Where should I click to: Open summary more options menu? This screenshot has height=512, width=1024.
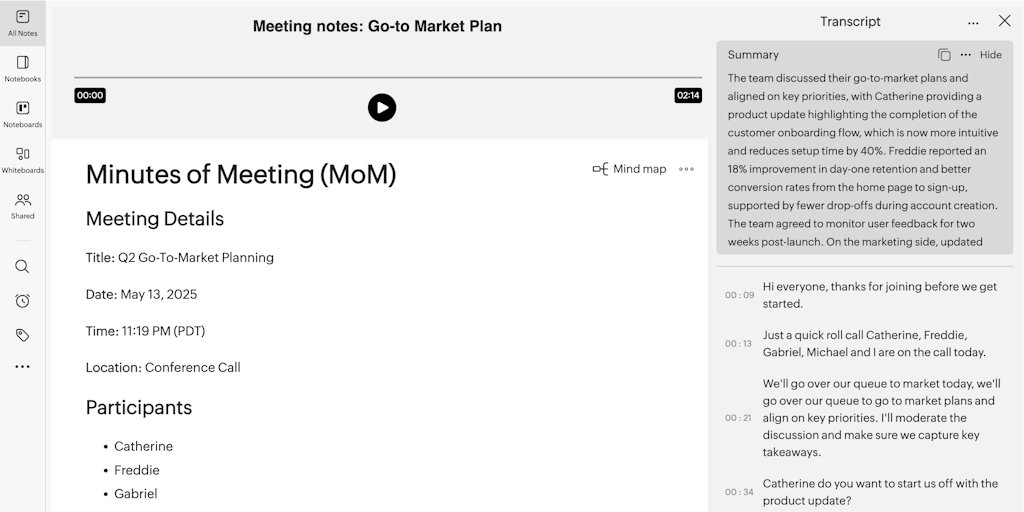coord(966,55)
